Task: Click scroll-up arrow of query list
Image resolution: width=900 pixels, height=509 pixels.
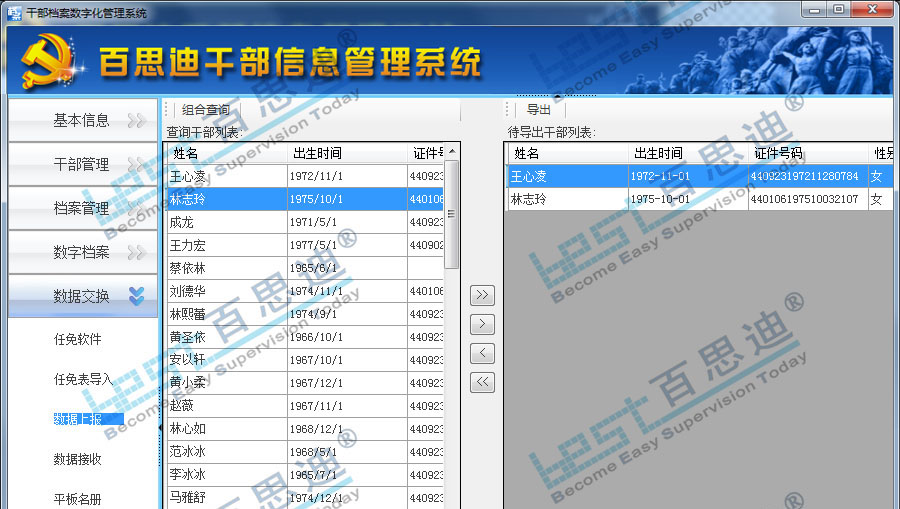Action: tap(452, 151)
